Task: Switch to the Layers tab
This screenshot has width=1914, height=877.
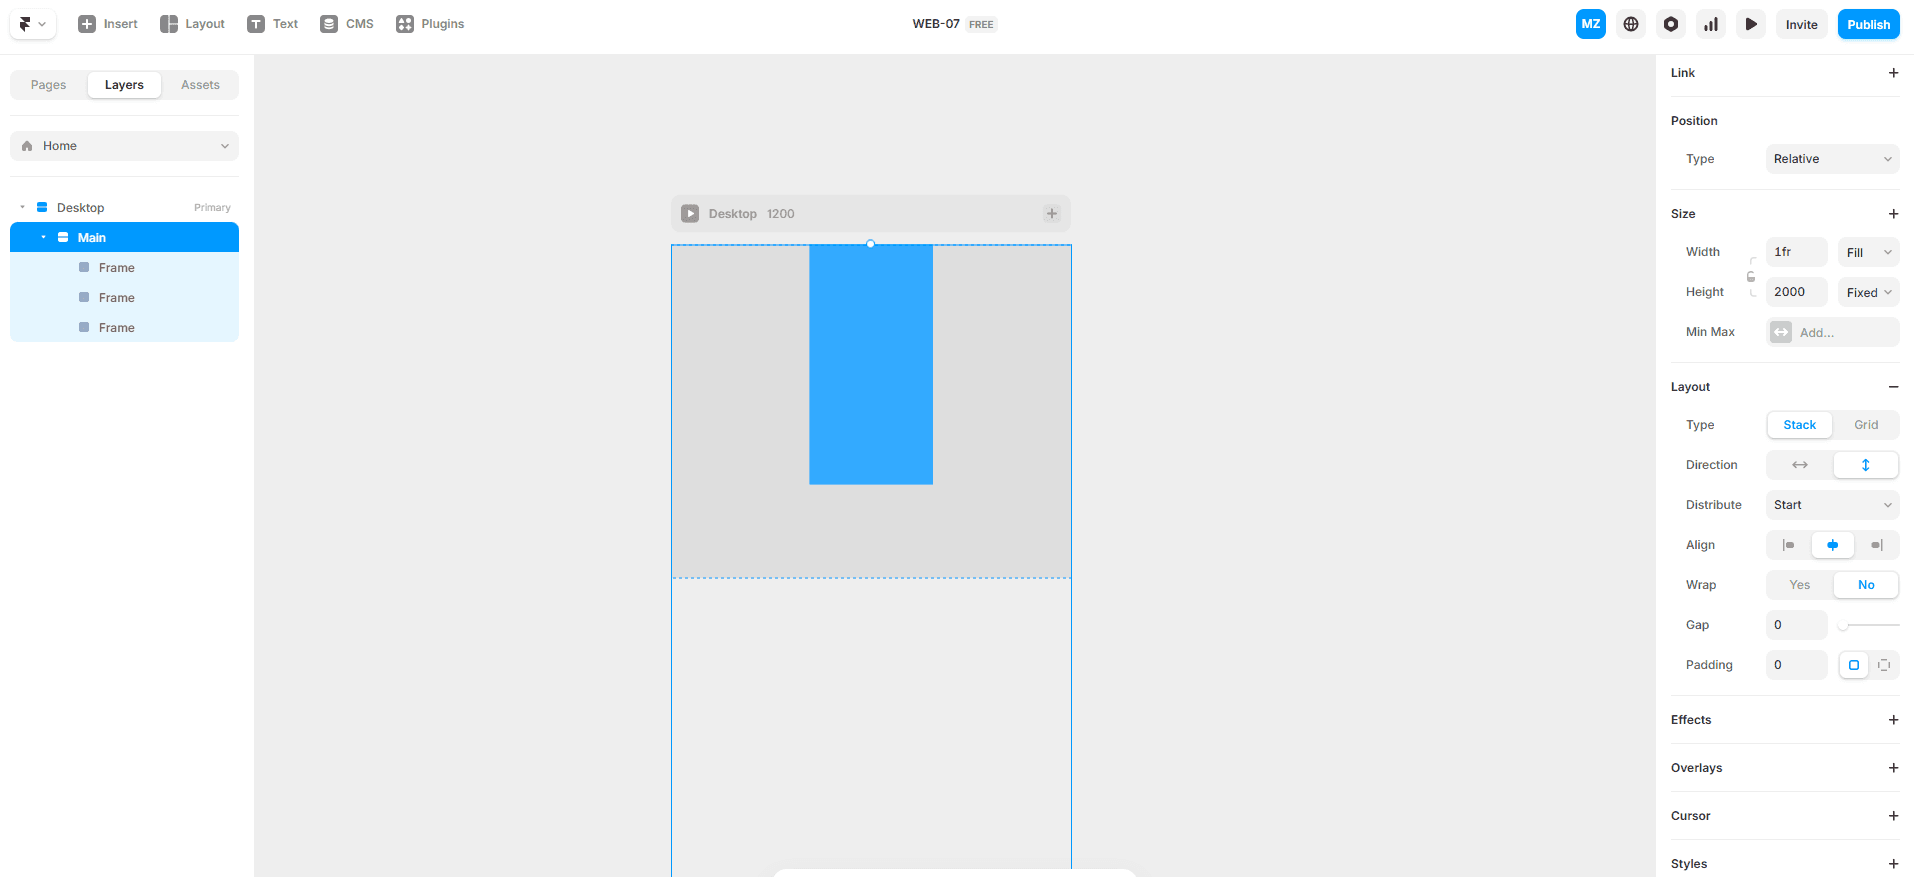Action: tap(124, 85)
